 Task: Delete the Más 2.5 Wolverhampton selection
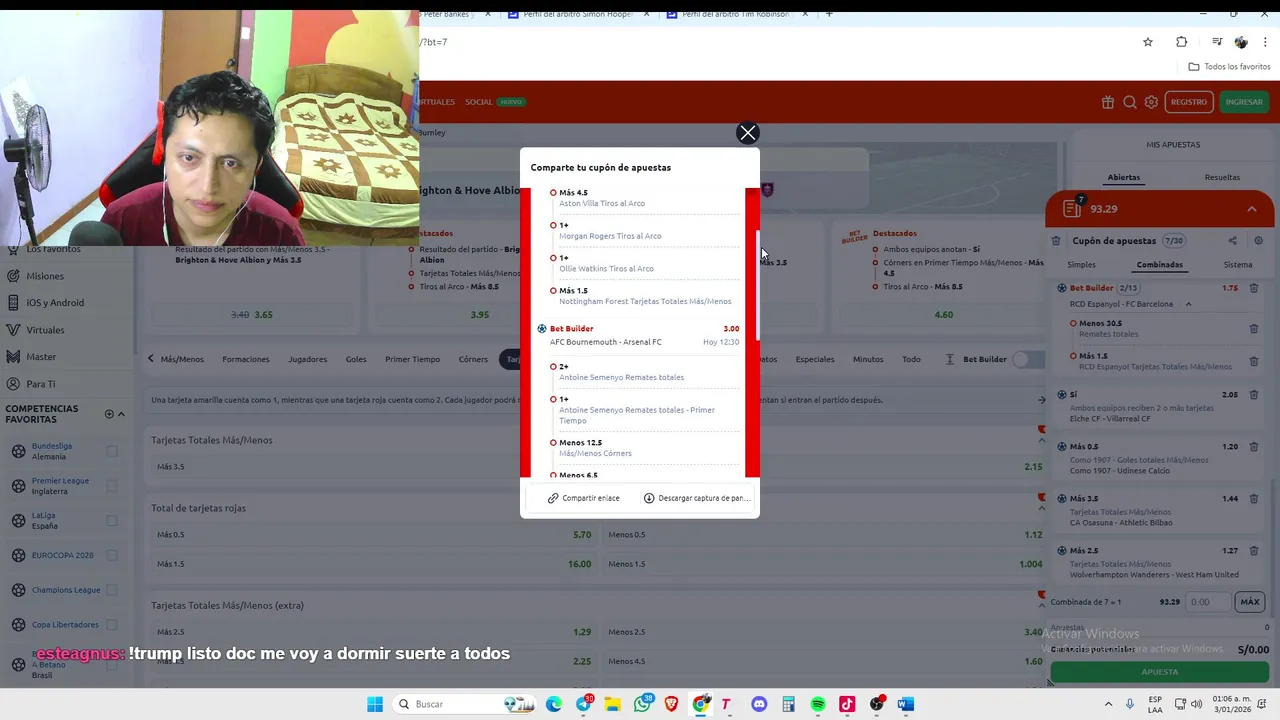point(1253,551)
